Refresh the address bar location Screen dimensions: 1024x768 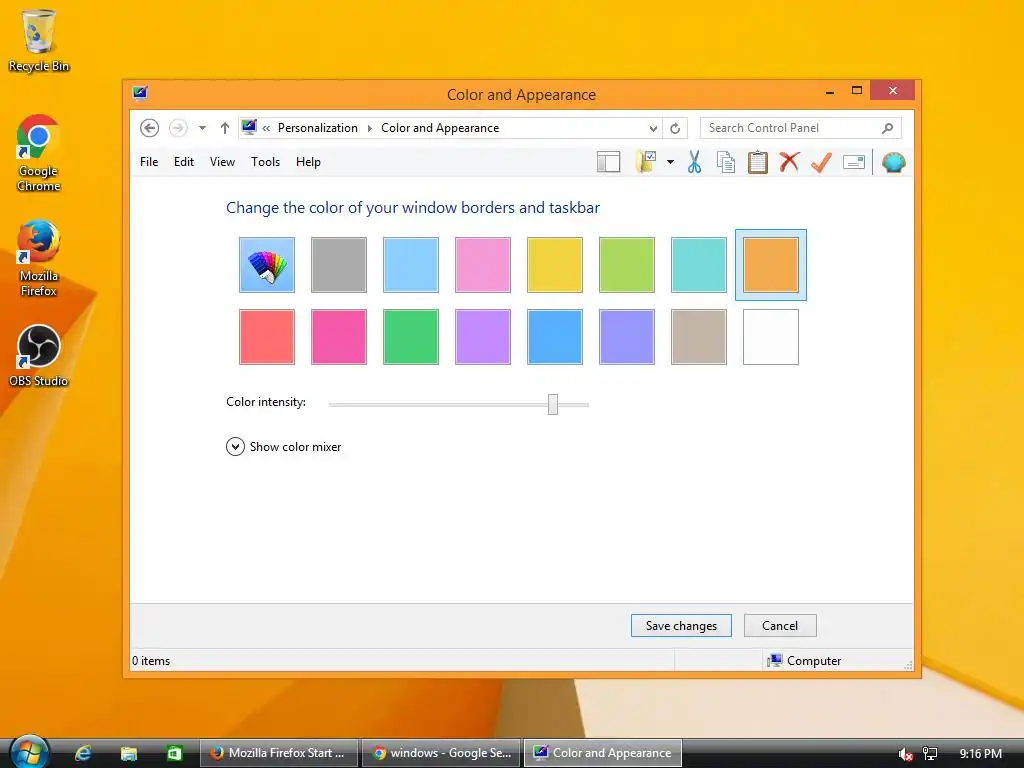coord(675,129)
